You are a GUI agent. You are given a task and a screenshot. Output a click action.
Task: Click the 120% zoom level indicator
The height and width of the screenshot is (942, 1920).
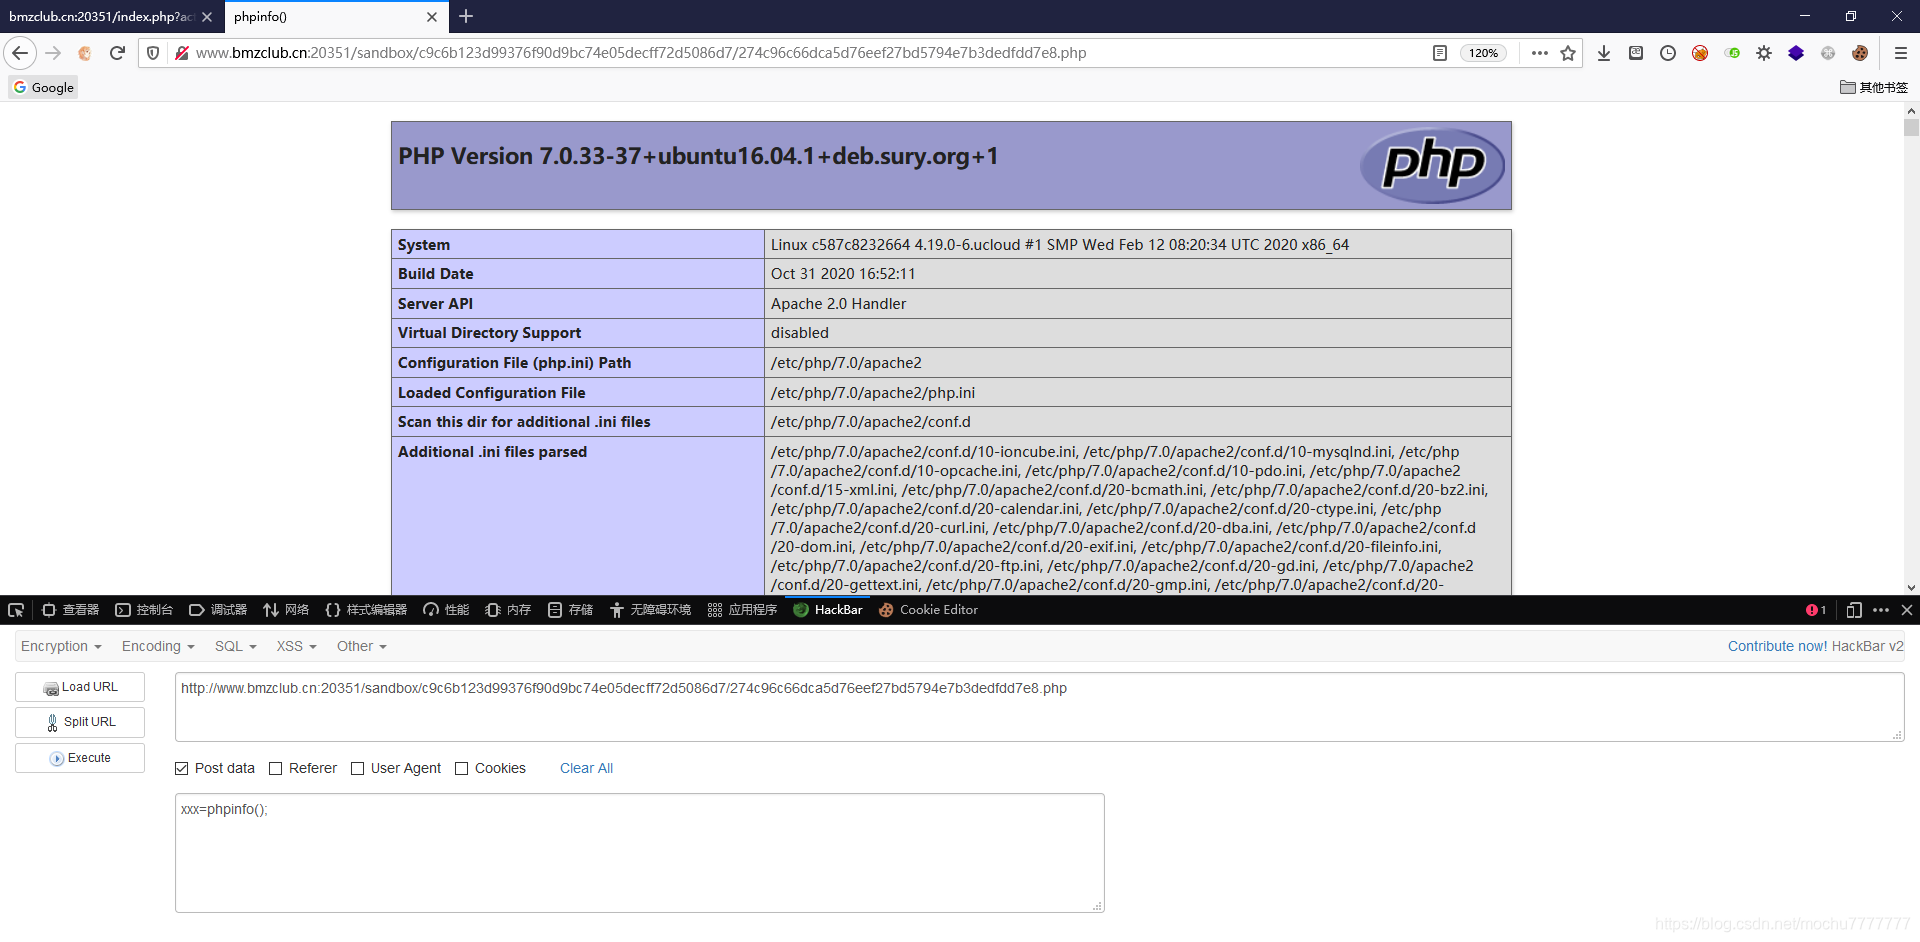(1483, 53)
